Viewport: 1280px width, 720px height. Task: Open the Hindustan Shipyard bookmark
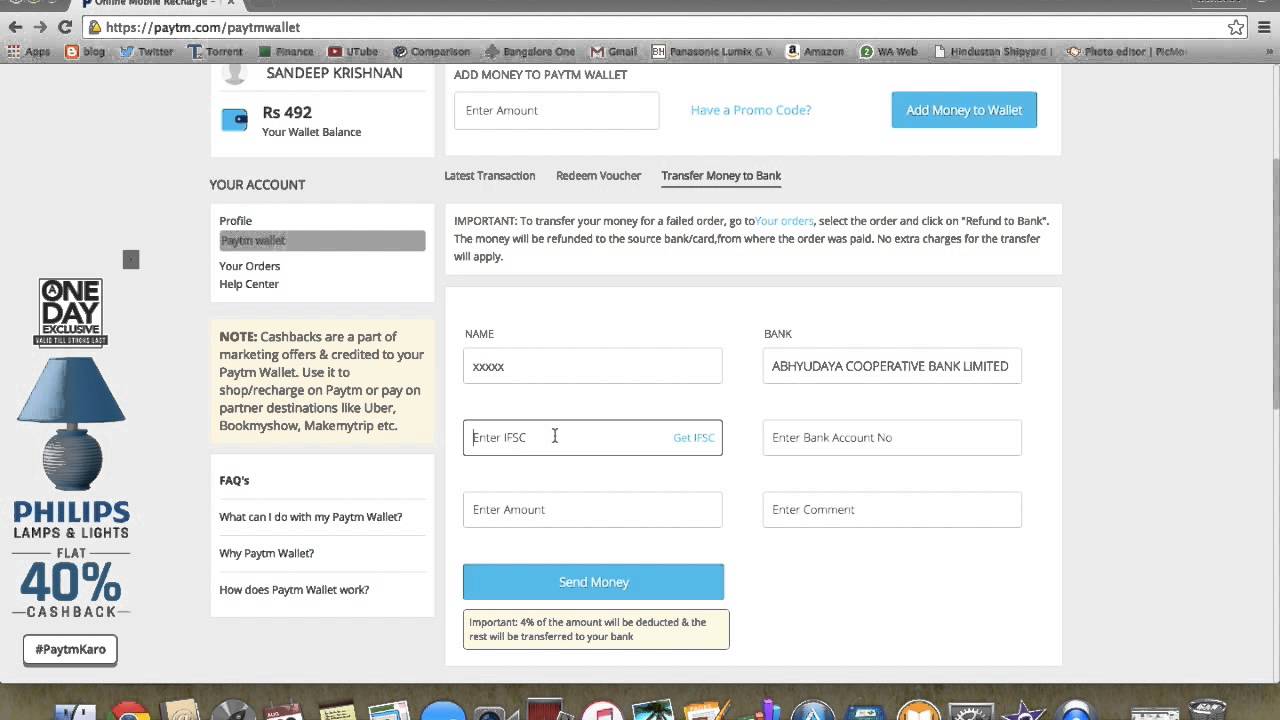993,51
